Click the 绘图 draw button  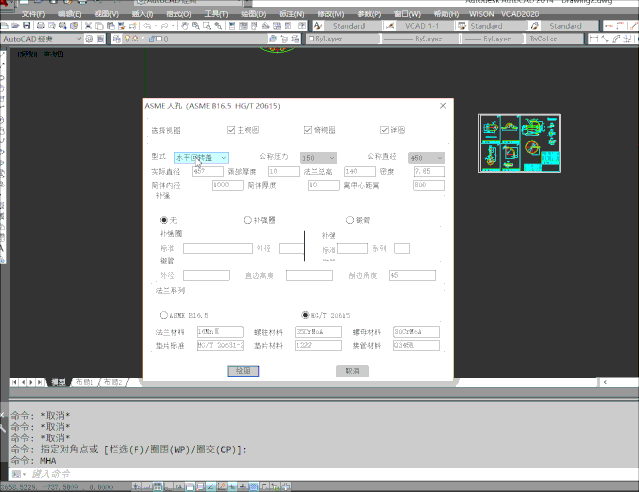(243, 371)
